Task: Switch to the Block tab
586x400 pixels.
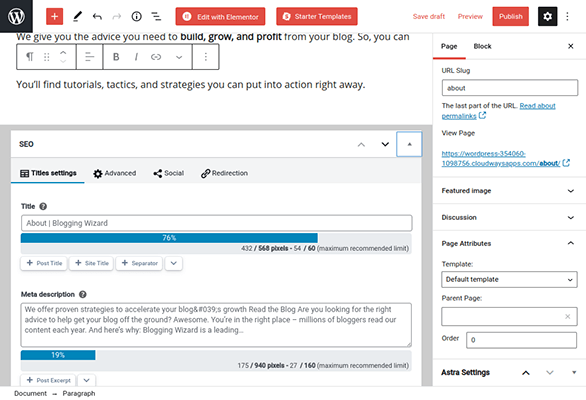Action: [x=482, y=46]
